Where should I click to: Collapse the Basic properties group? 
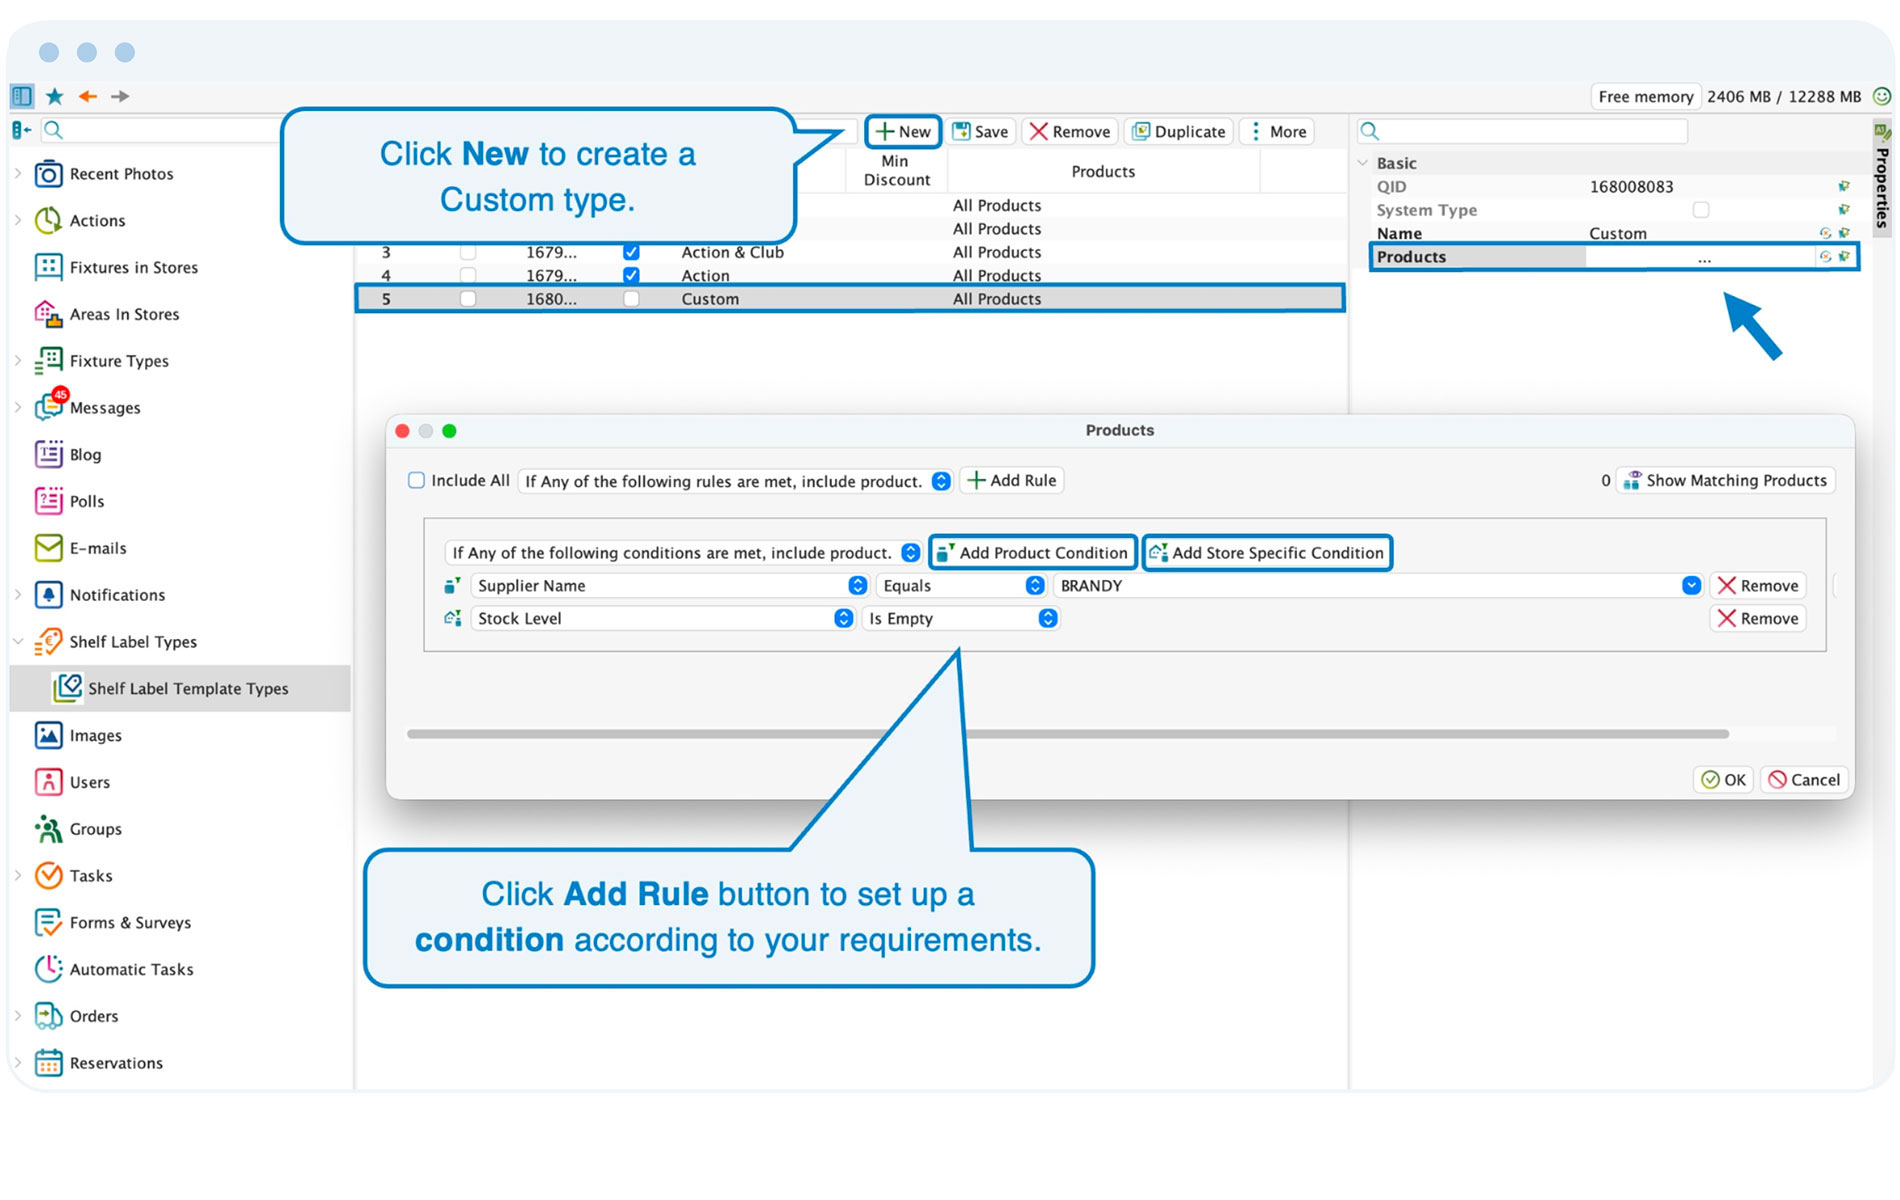1363,162
